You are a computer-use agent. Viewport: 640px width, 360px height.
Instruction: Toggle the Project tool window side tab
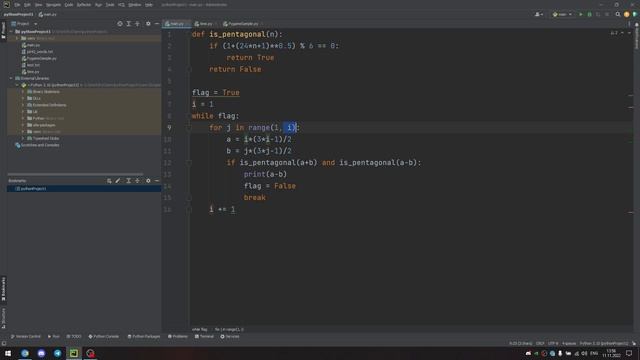[3, 31]
